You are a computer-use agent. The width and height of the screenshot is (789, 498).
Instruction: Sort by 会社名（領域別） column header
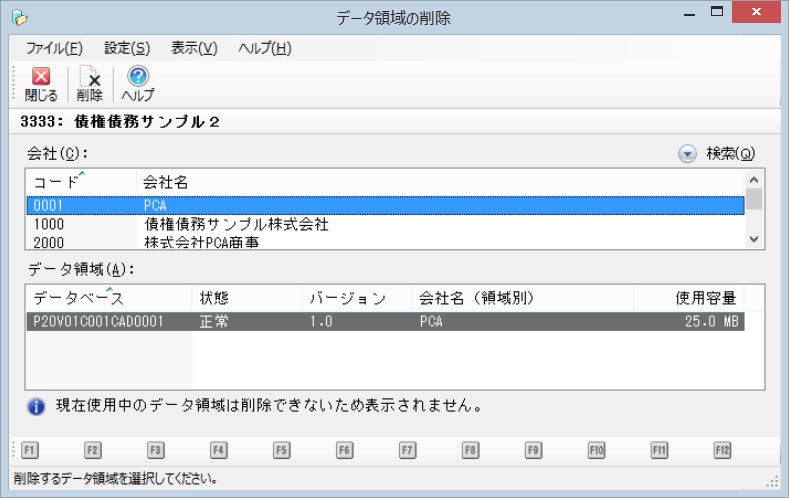523,298
